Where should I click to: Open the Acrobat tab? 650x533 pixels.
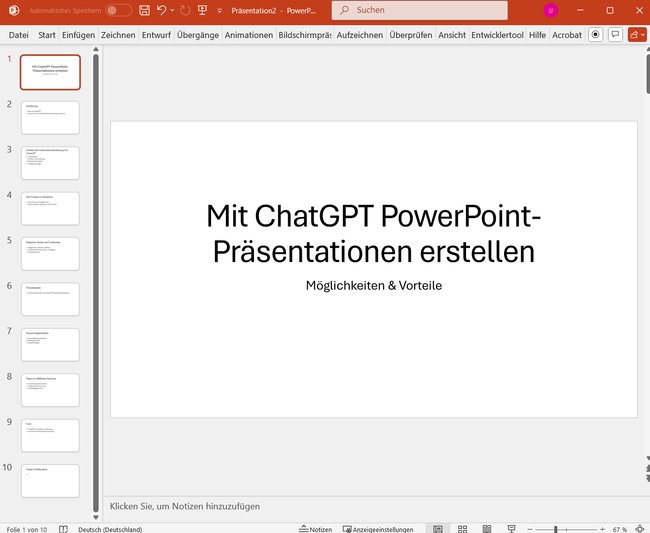(567, 35)
